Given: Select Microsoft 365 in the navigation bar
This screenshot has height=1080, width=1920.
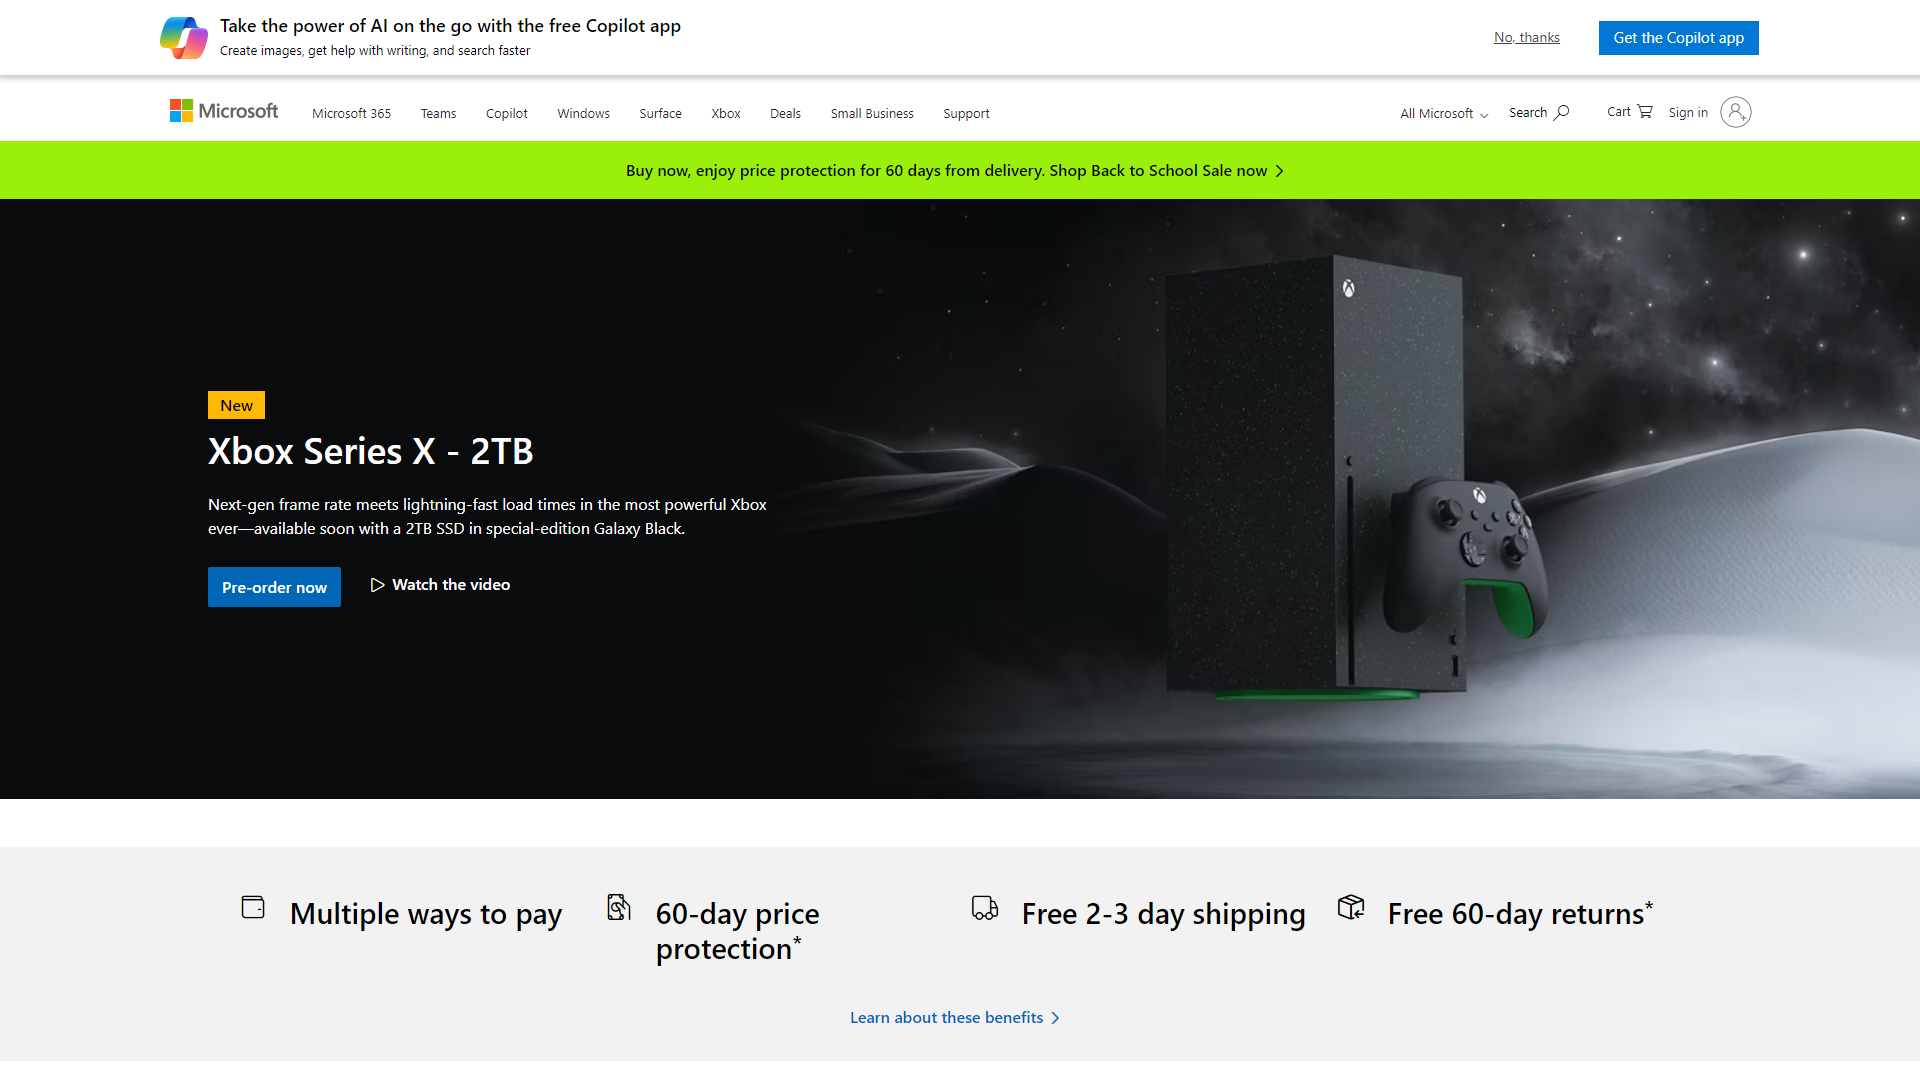Looking at the screenshot, I should tap(351, 113).
